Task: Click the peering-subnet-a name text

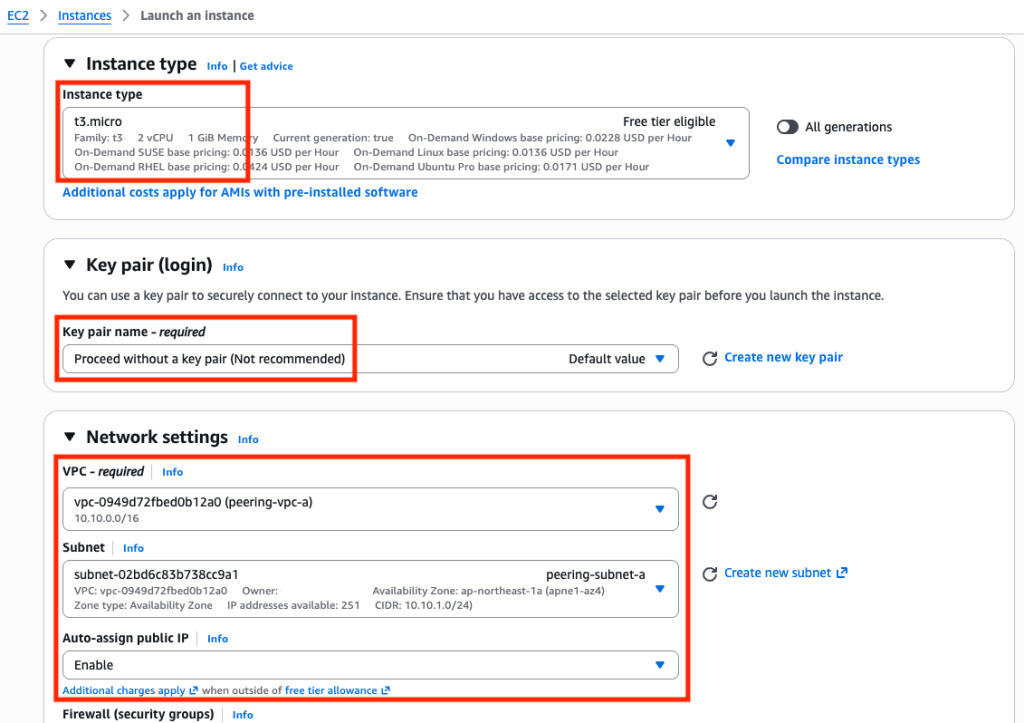Action: coord(596,575)
